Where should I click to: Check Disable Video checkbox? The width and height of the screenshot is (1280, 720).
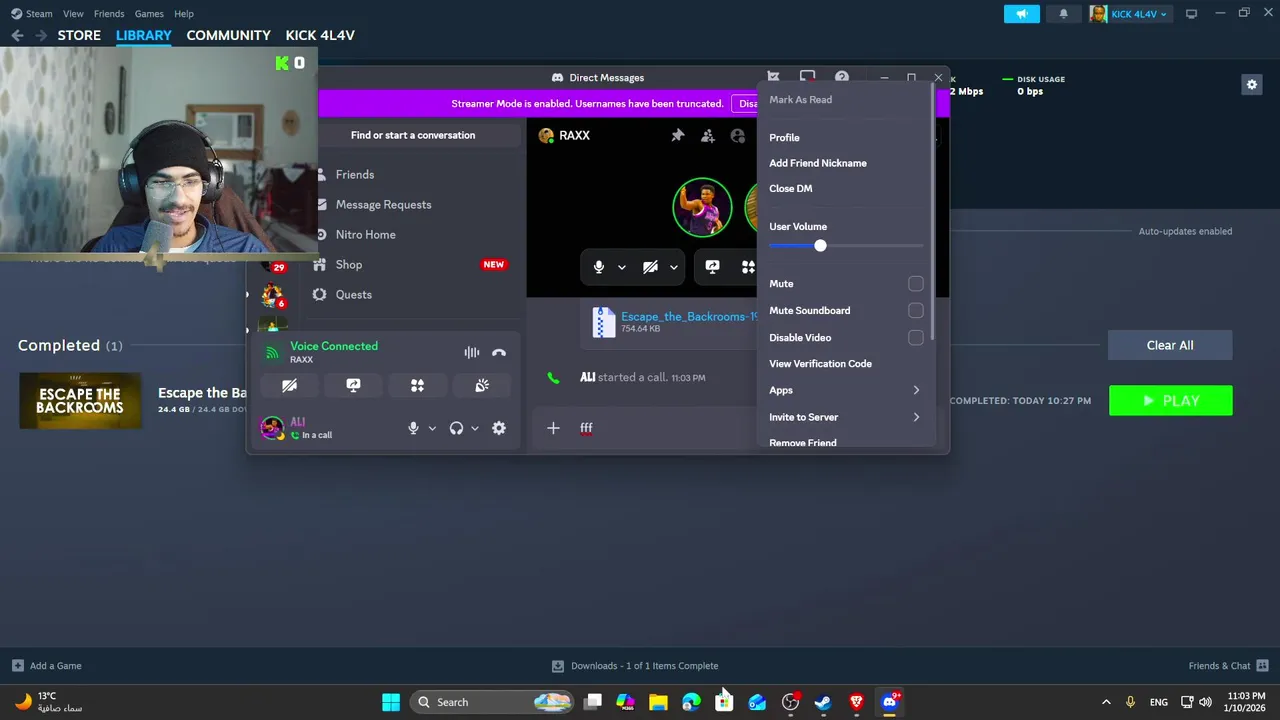pos(915,338)
